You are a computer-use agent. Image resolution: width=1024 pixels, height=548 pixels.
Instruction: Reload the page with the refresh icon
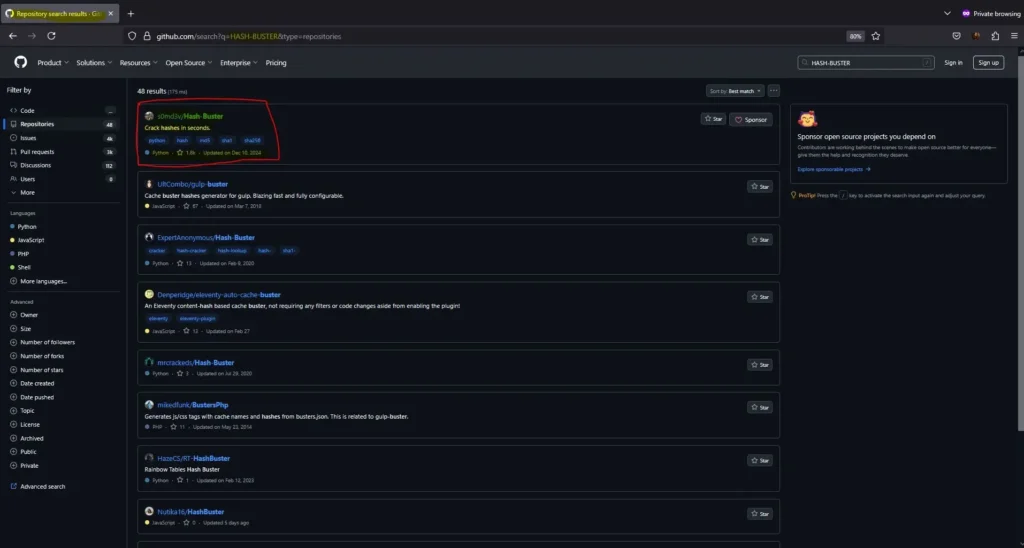click(51, 36)
